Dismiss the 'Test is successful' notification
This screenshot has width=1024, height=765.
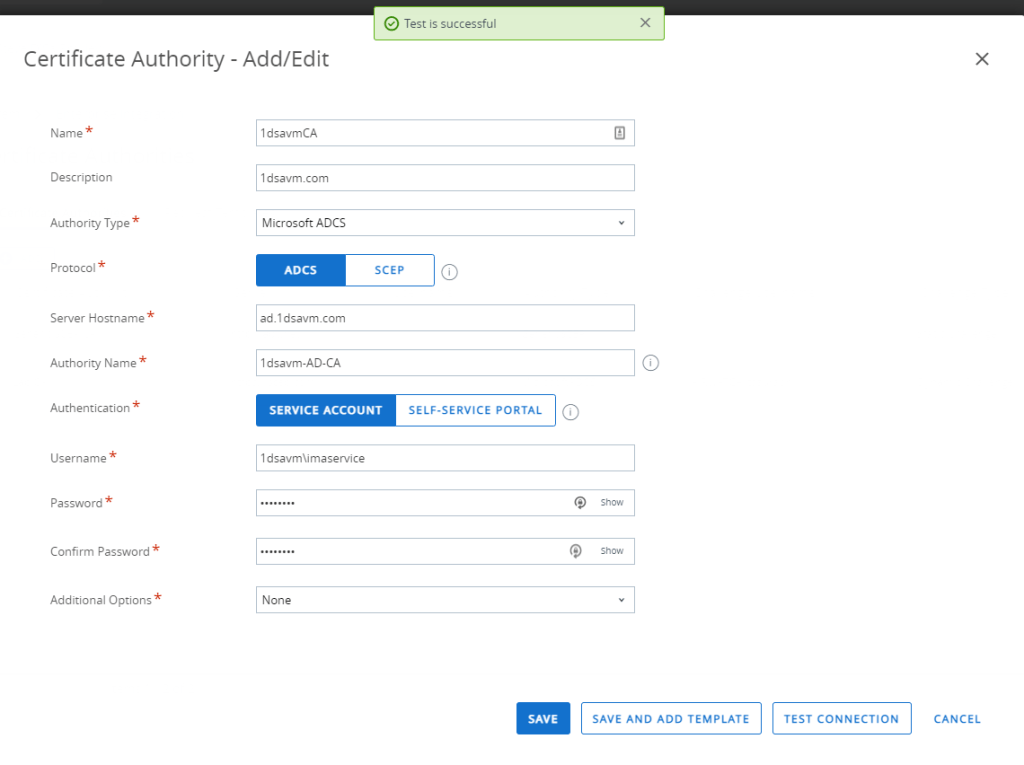(645, 23)
